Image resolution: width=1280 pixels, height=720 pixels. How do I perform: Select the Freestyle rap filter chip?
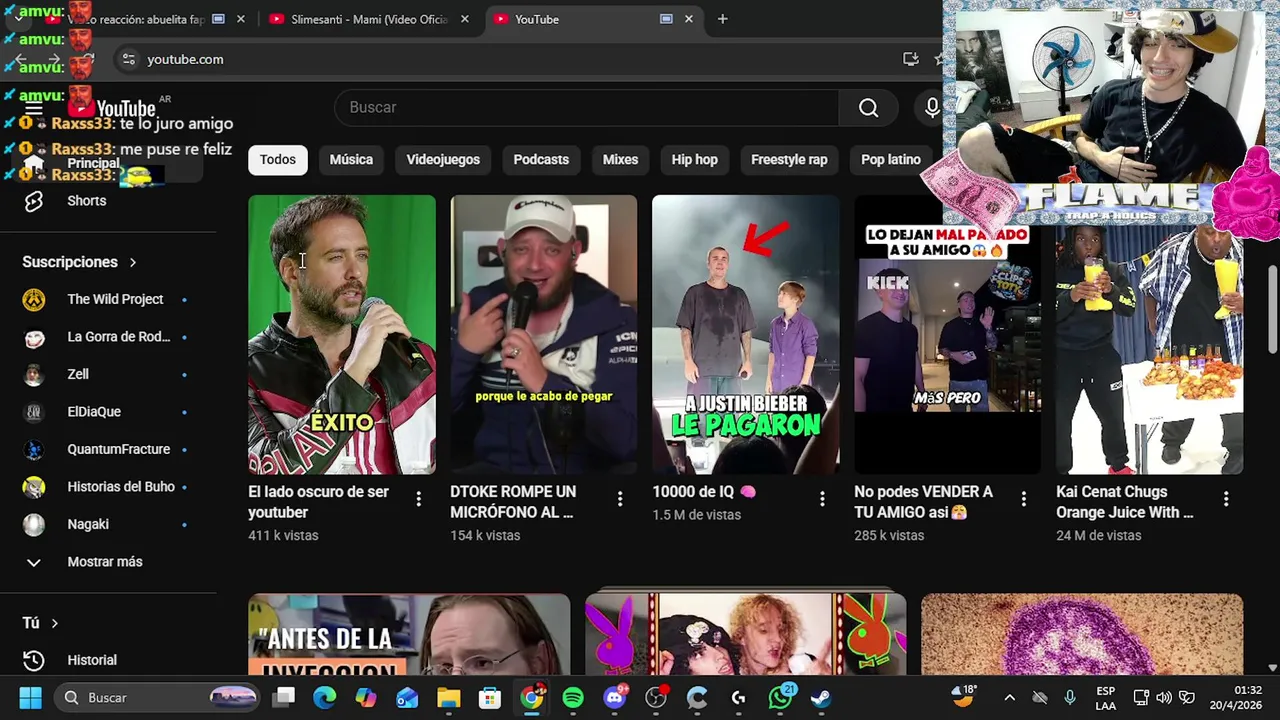click(x=789, y=159)
